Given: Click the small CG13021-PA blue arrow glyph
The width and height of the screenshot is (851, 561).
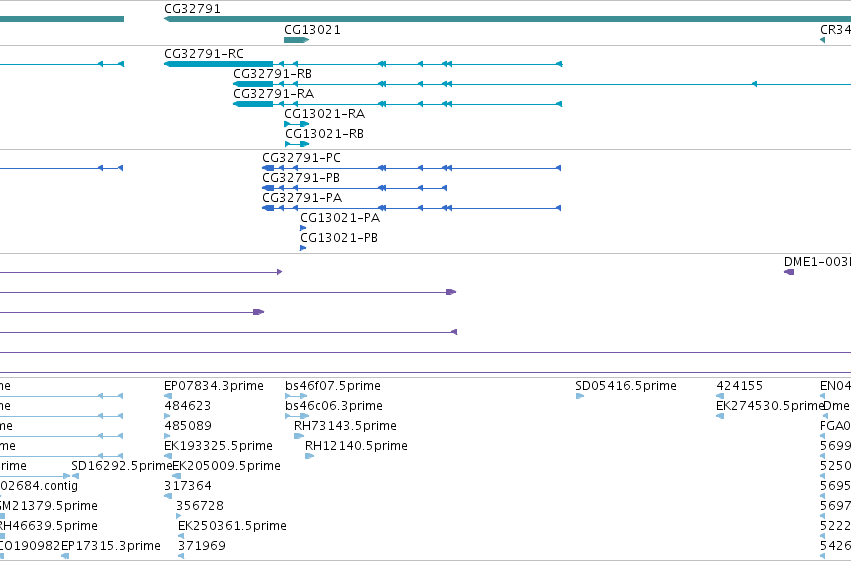Looking at the screenshot, I should click(x=303, y=228).
